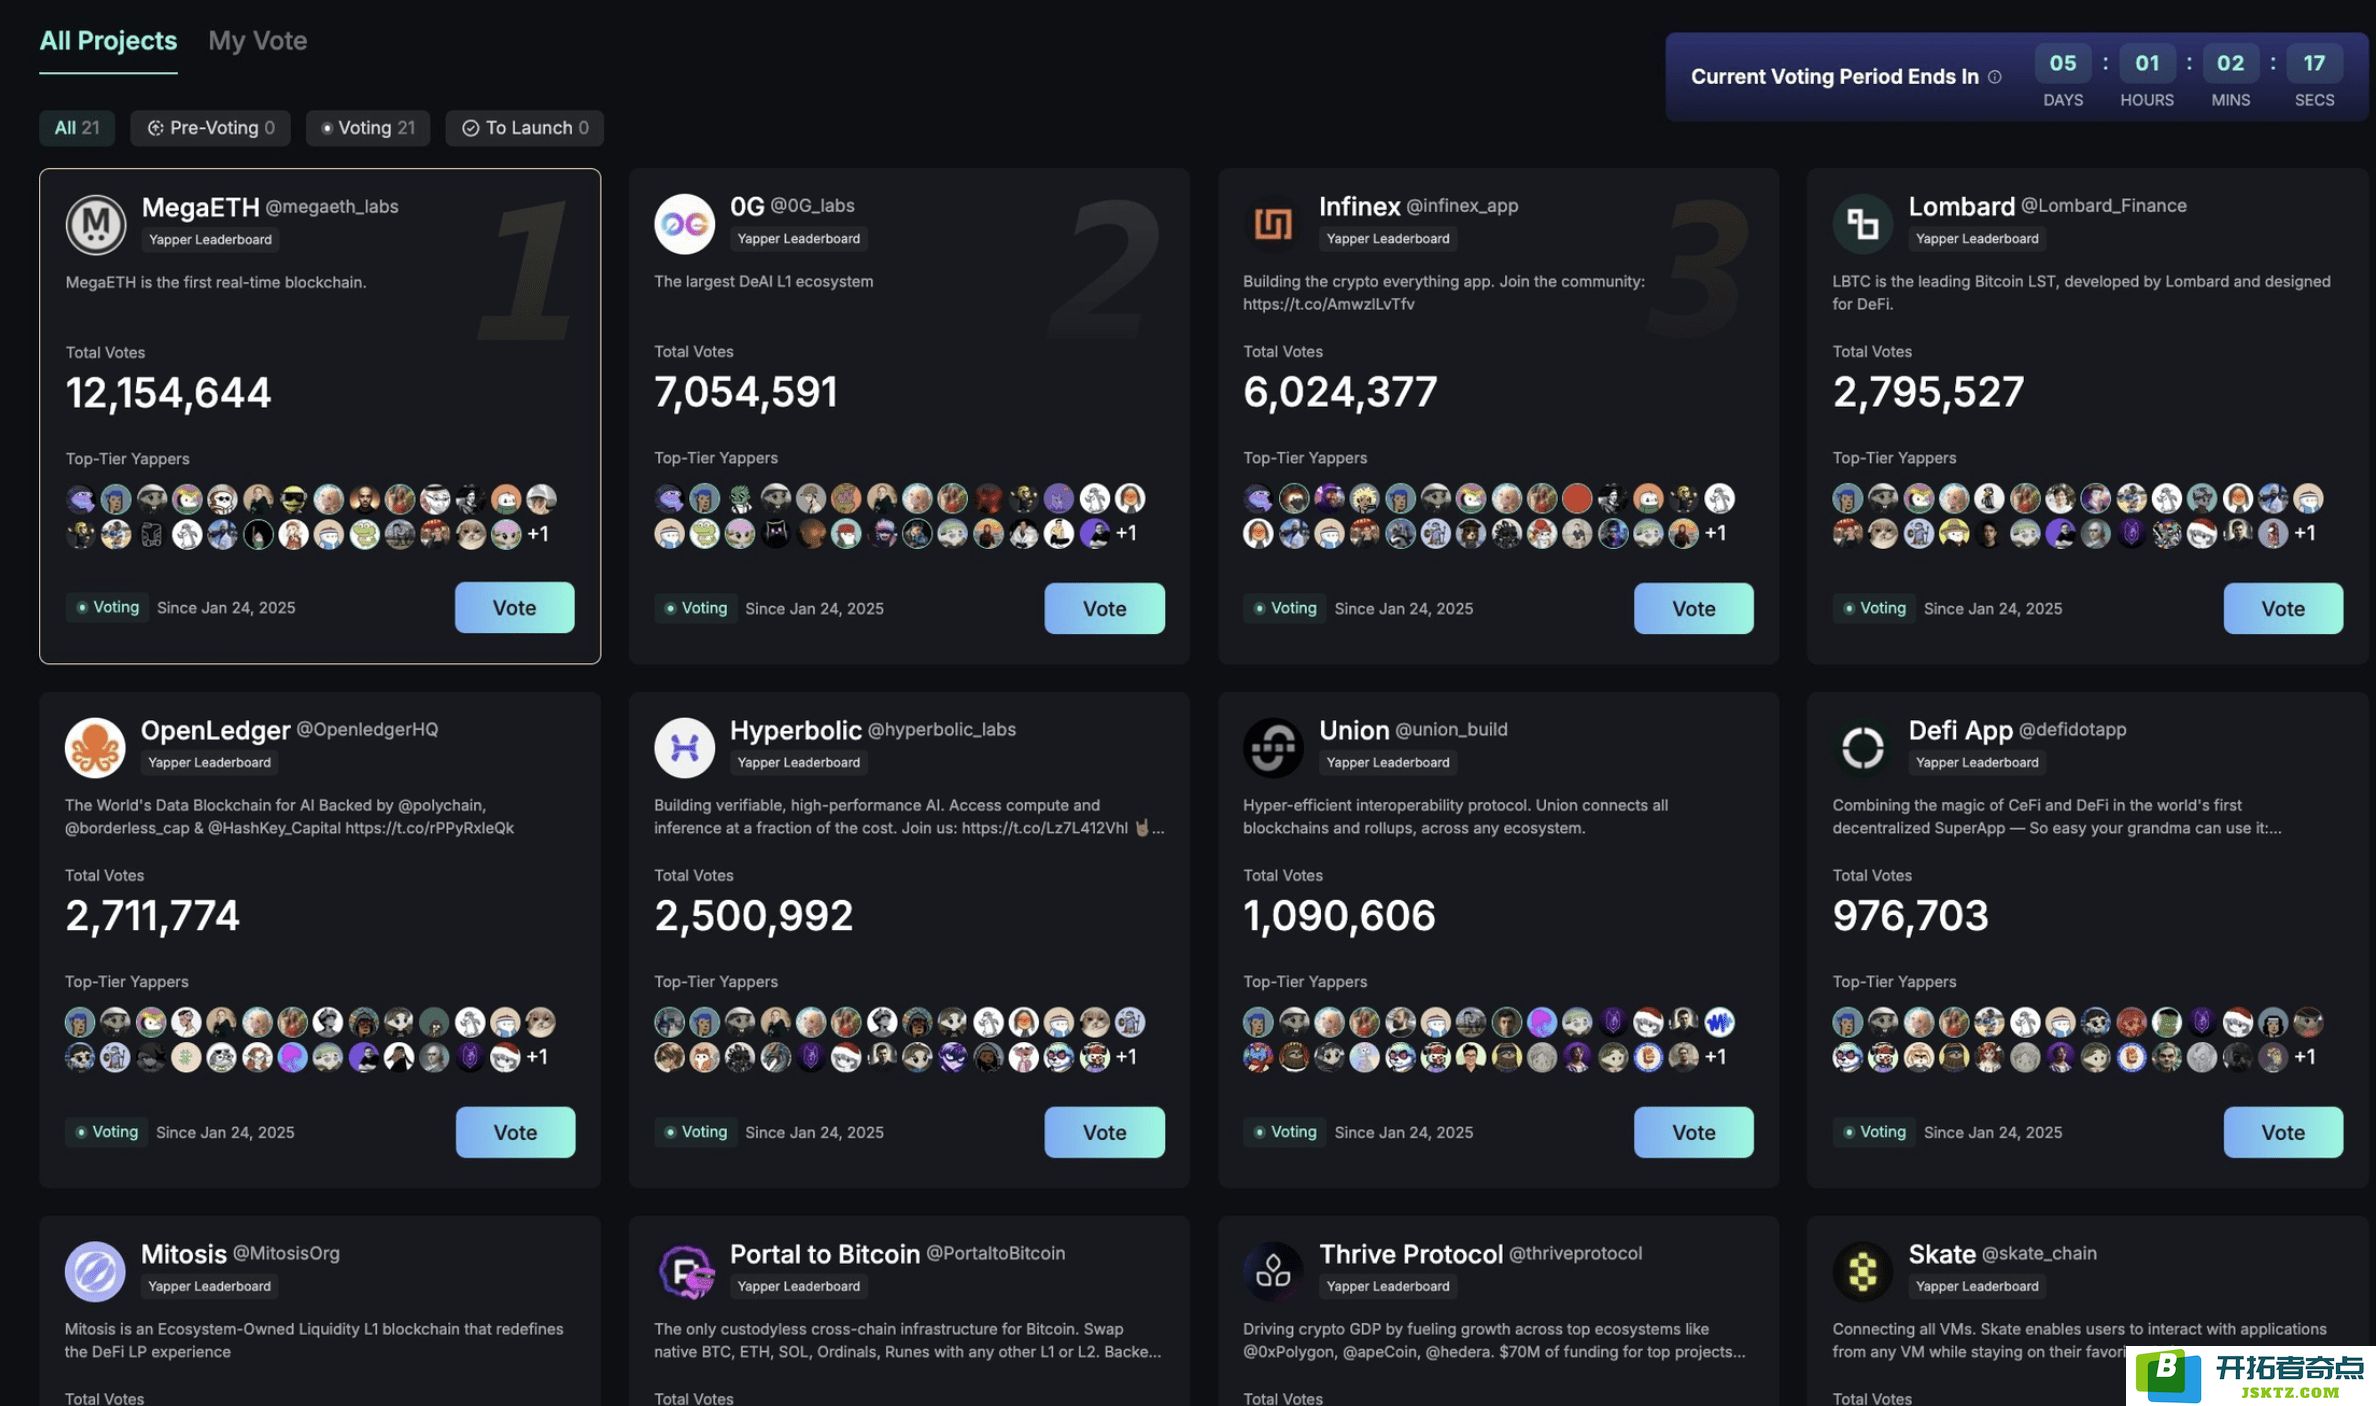
Task: Select the OpenLedger octopus logo
Action: 95,747
